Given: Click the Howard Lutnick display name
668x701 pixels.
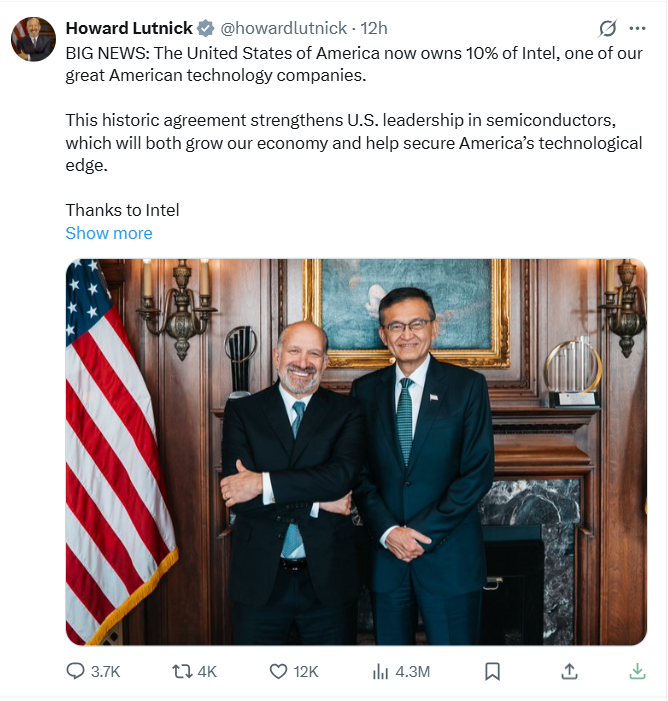Looking at the screenshot, I should [129, 28].
